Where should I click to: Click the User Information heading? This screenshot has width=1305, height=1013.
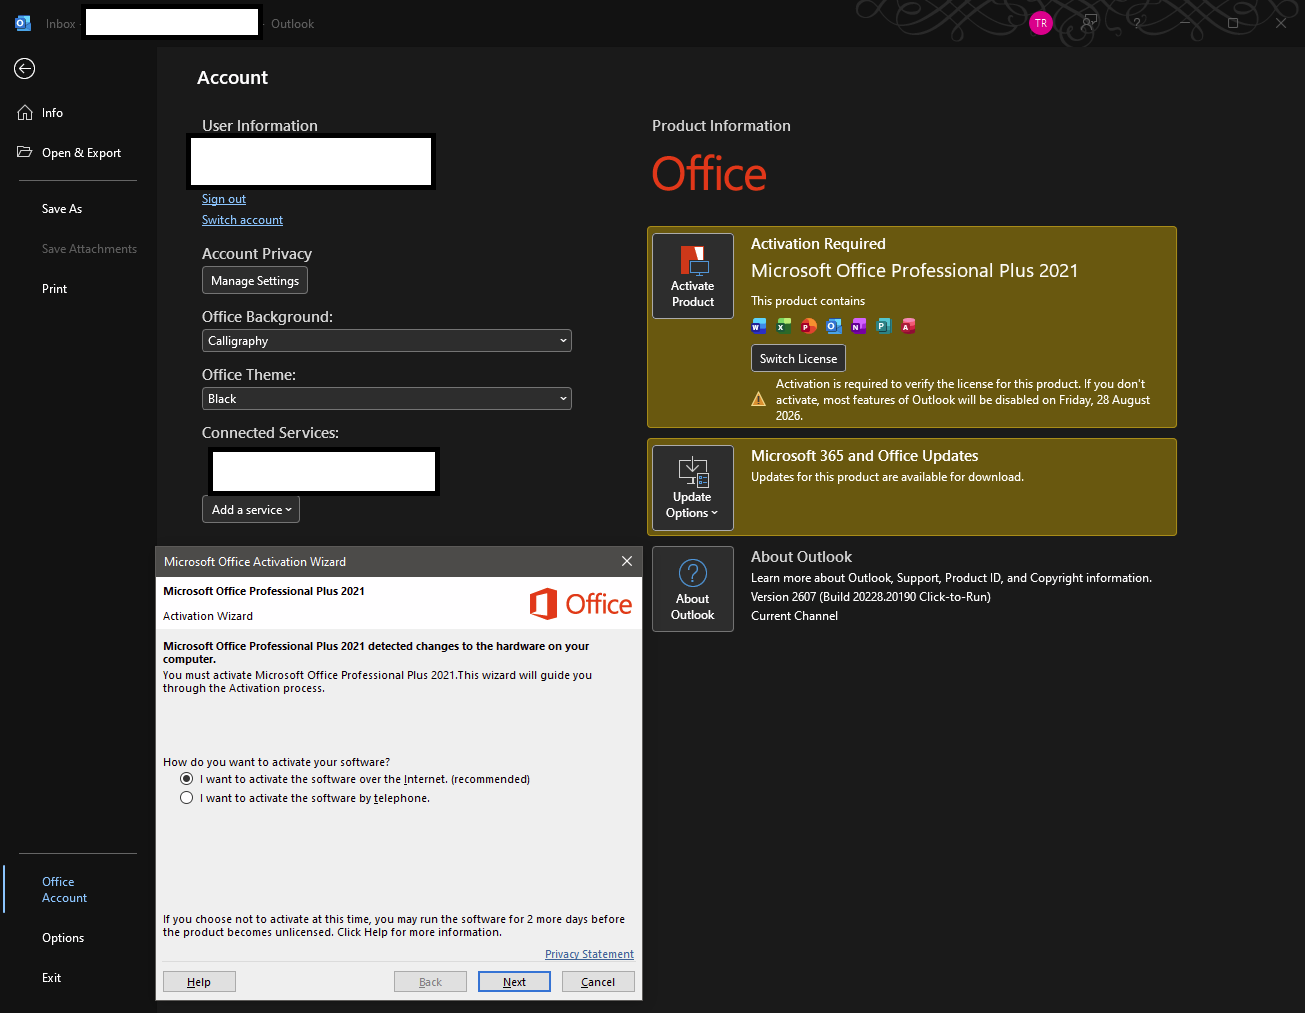click(x=260, y=126)
